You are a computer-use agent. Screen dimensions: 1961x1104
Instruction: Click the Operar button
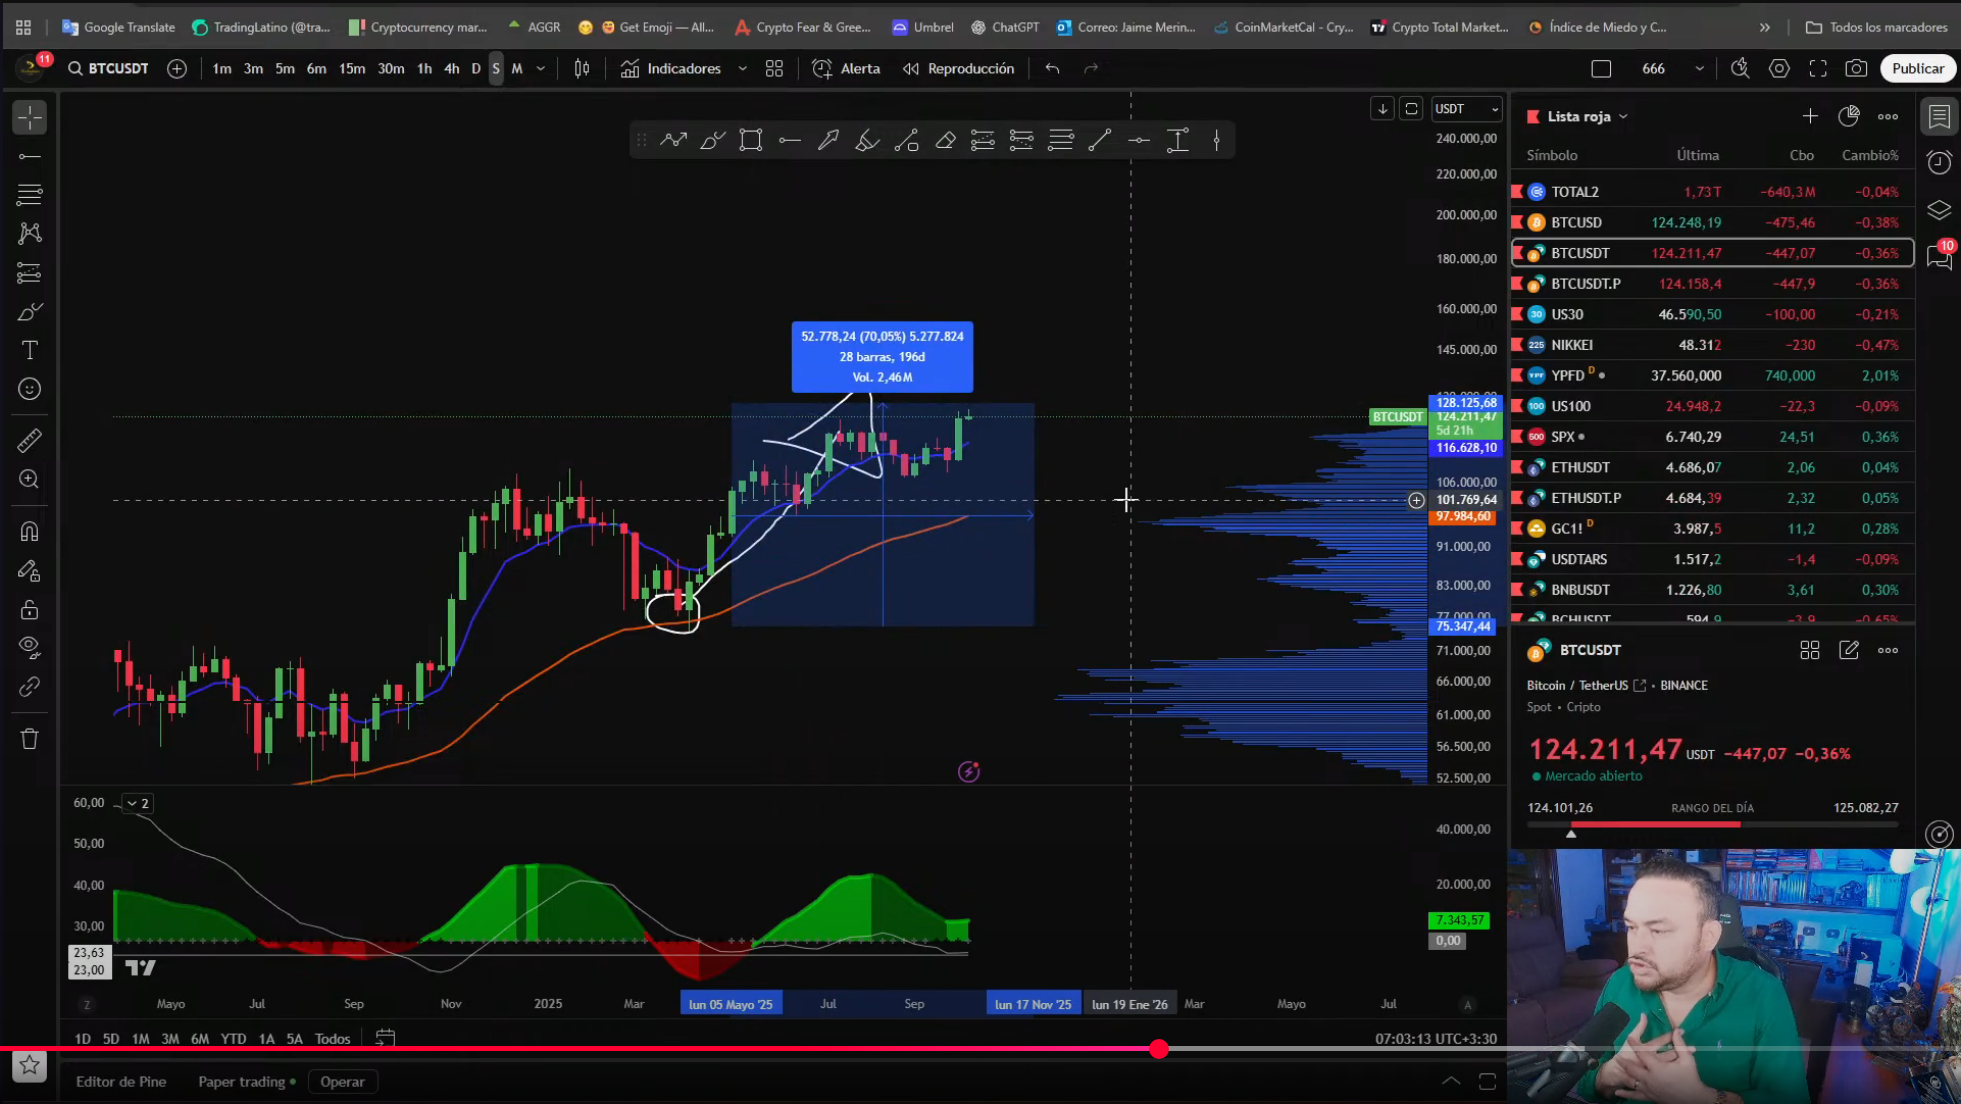tap(342, 1081)
